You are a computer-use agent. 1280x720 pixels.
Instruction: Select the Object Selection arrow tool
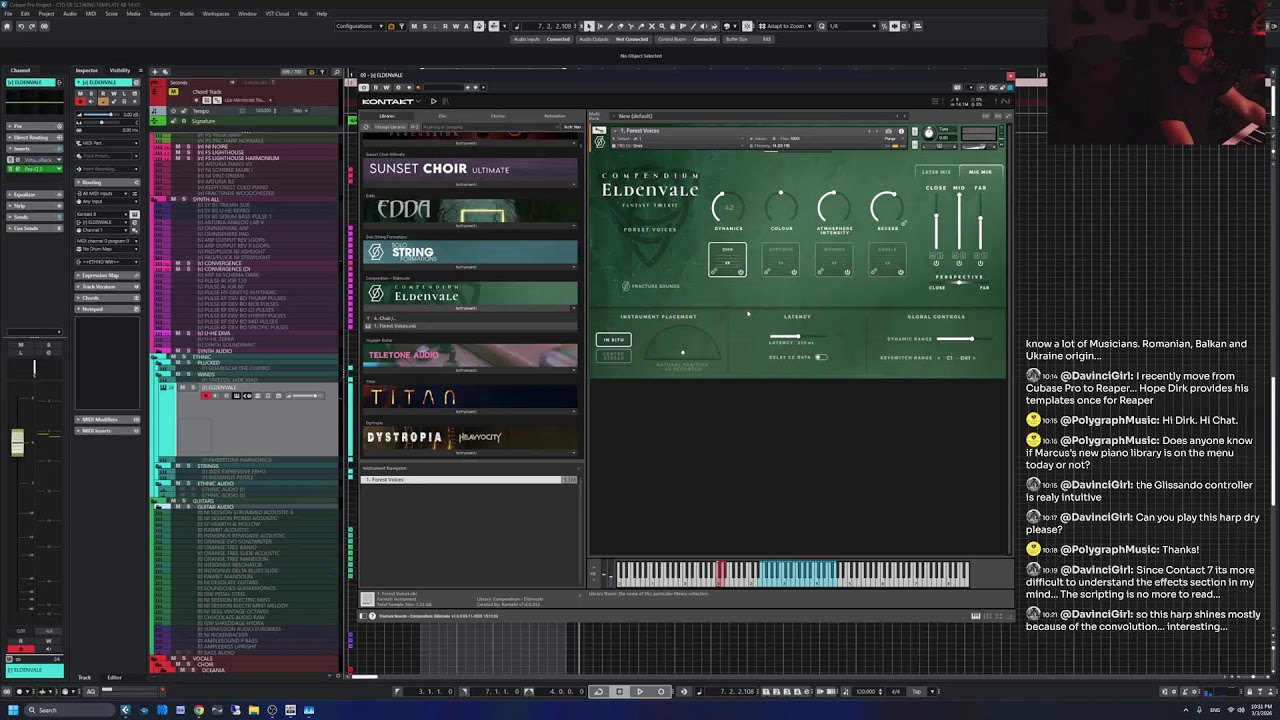tap(589, 26)
